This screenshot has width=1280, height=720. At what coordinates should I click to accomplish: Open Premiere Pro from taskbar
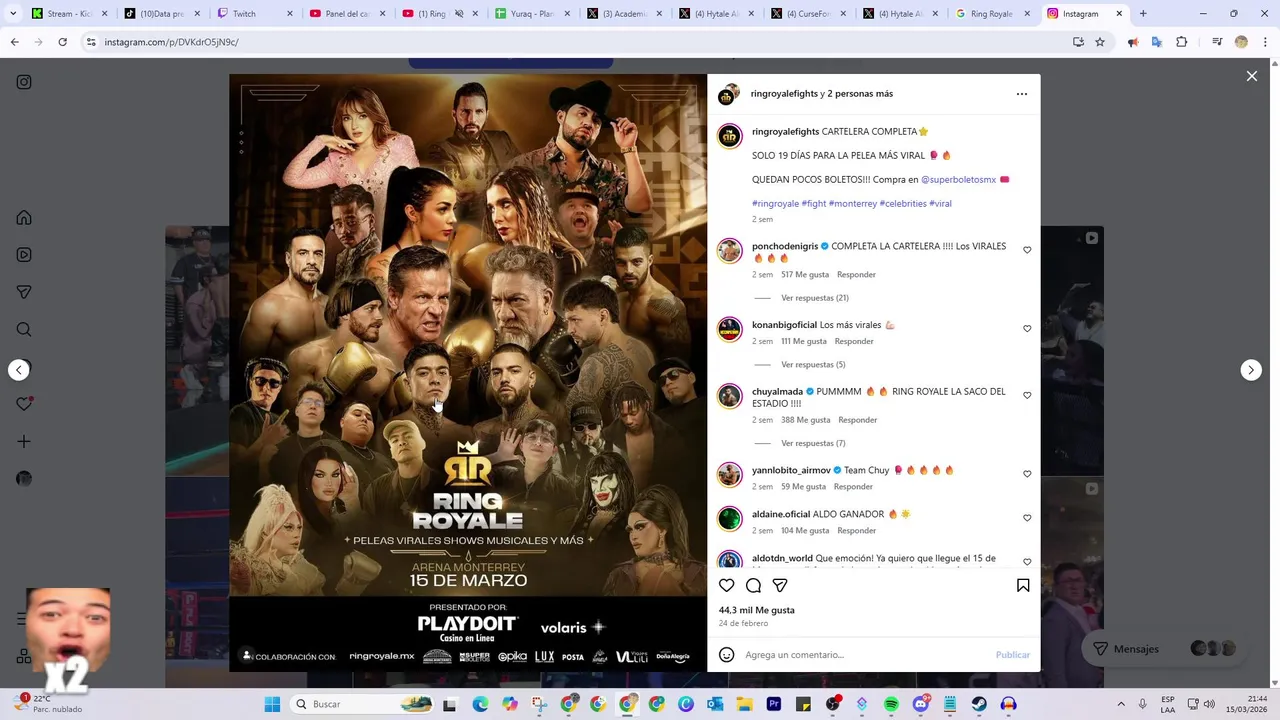click(774, 704)
